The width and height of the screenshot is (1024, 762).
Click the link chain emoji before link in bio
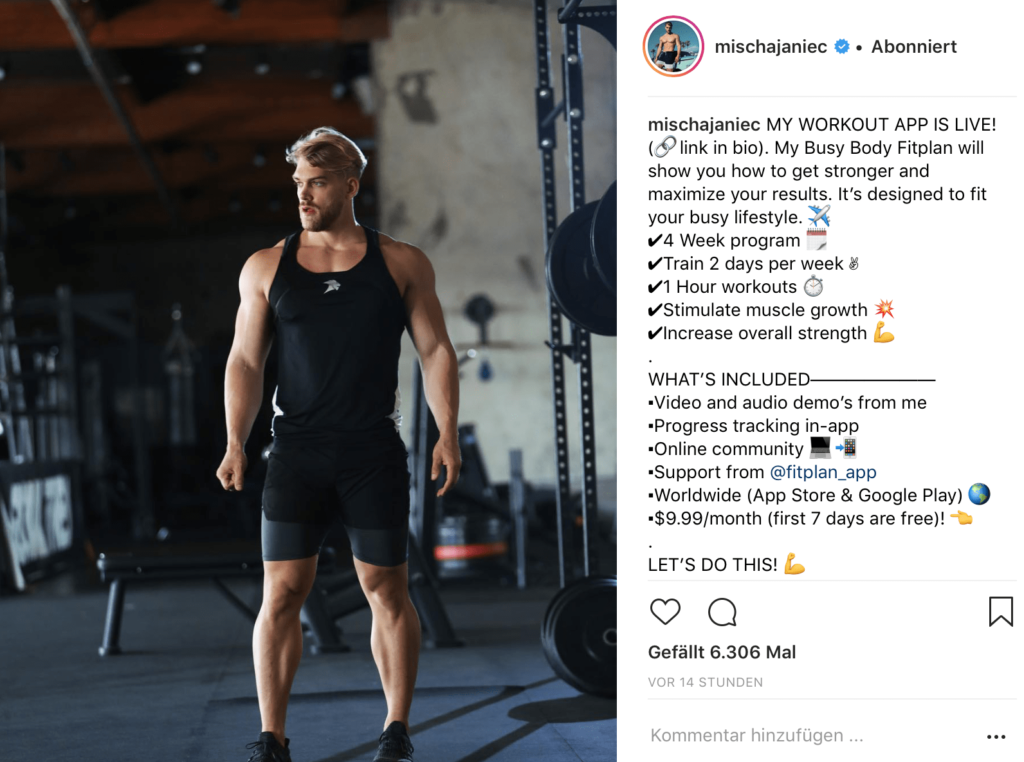point(665,147)
